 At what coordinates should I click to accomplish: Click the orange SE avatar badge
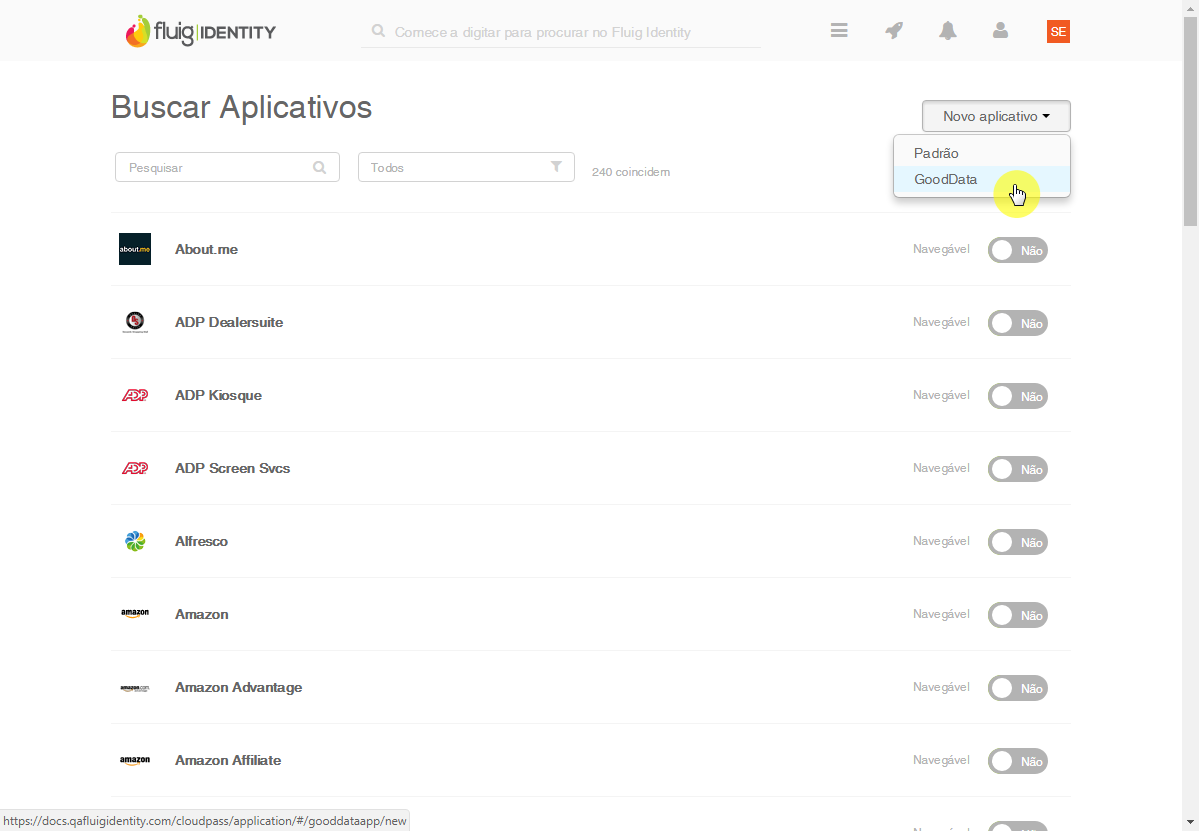click(x=1058, y=32)
